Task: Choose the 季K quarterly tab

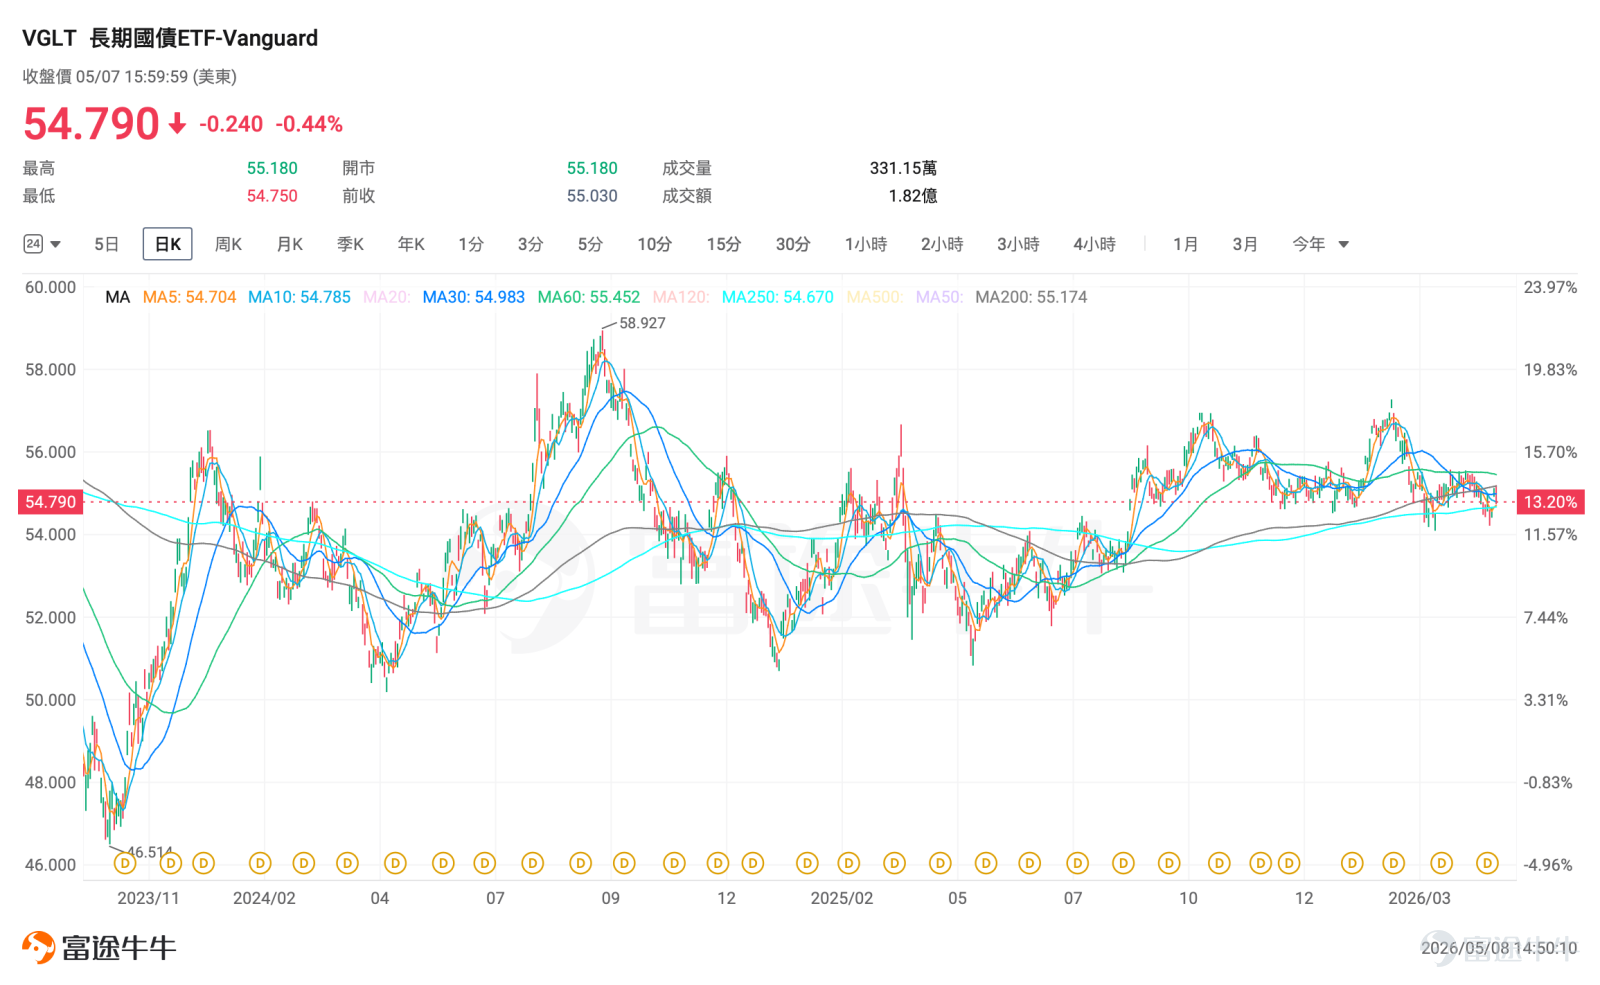Action: point(350,244)
